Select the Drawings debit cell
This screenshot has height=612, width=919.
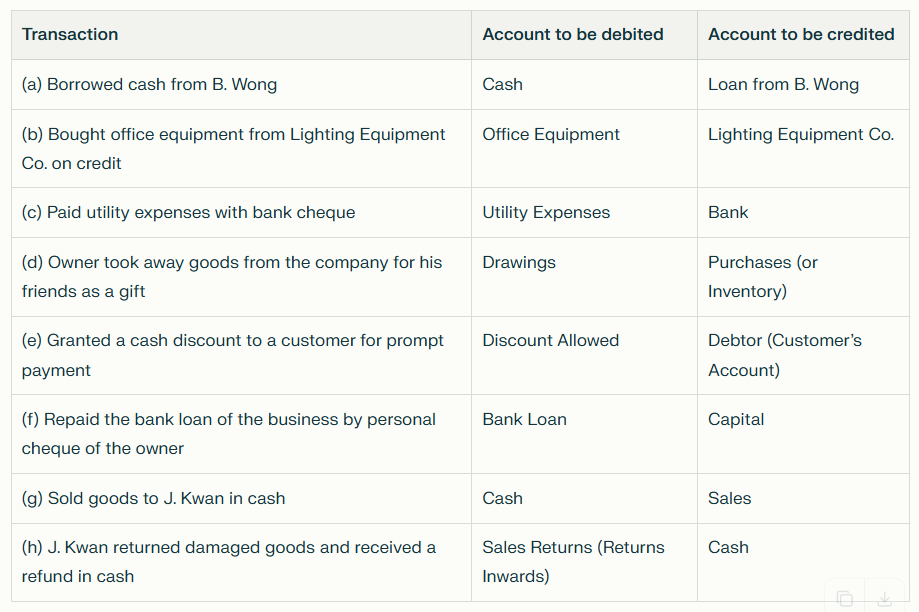point(519,263)
